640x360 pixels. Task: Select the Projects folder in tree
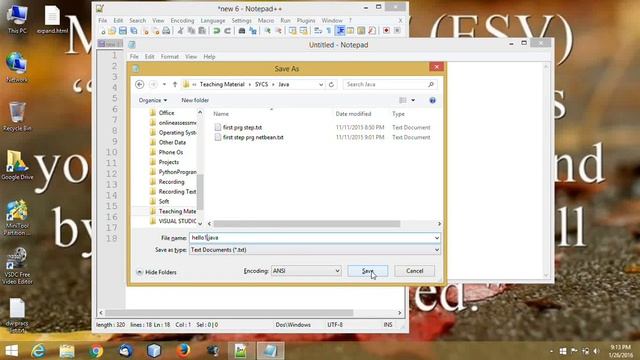169,162
